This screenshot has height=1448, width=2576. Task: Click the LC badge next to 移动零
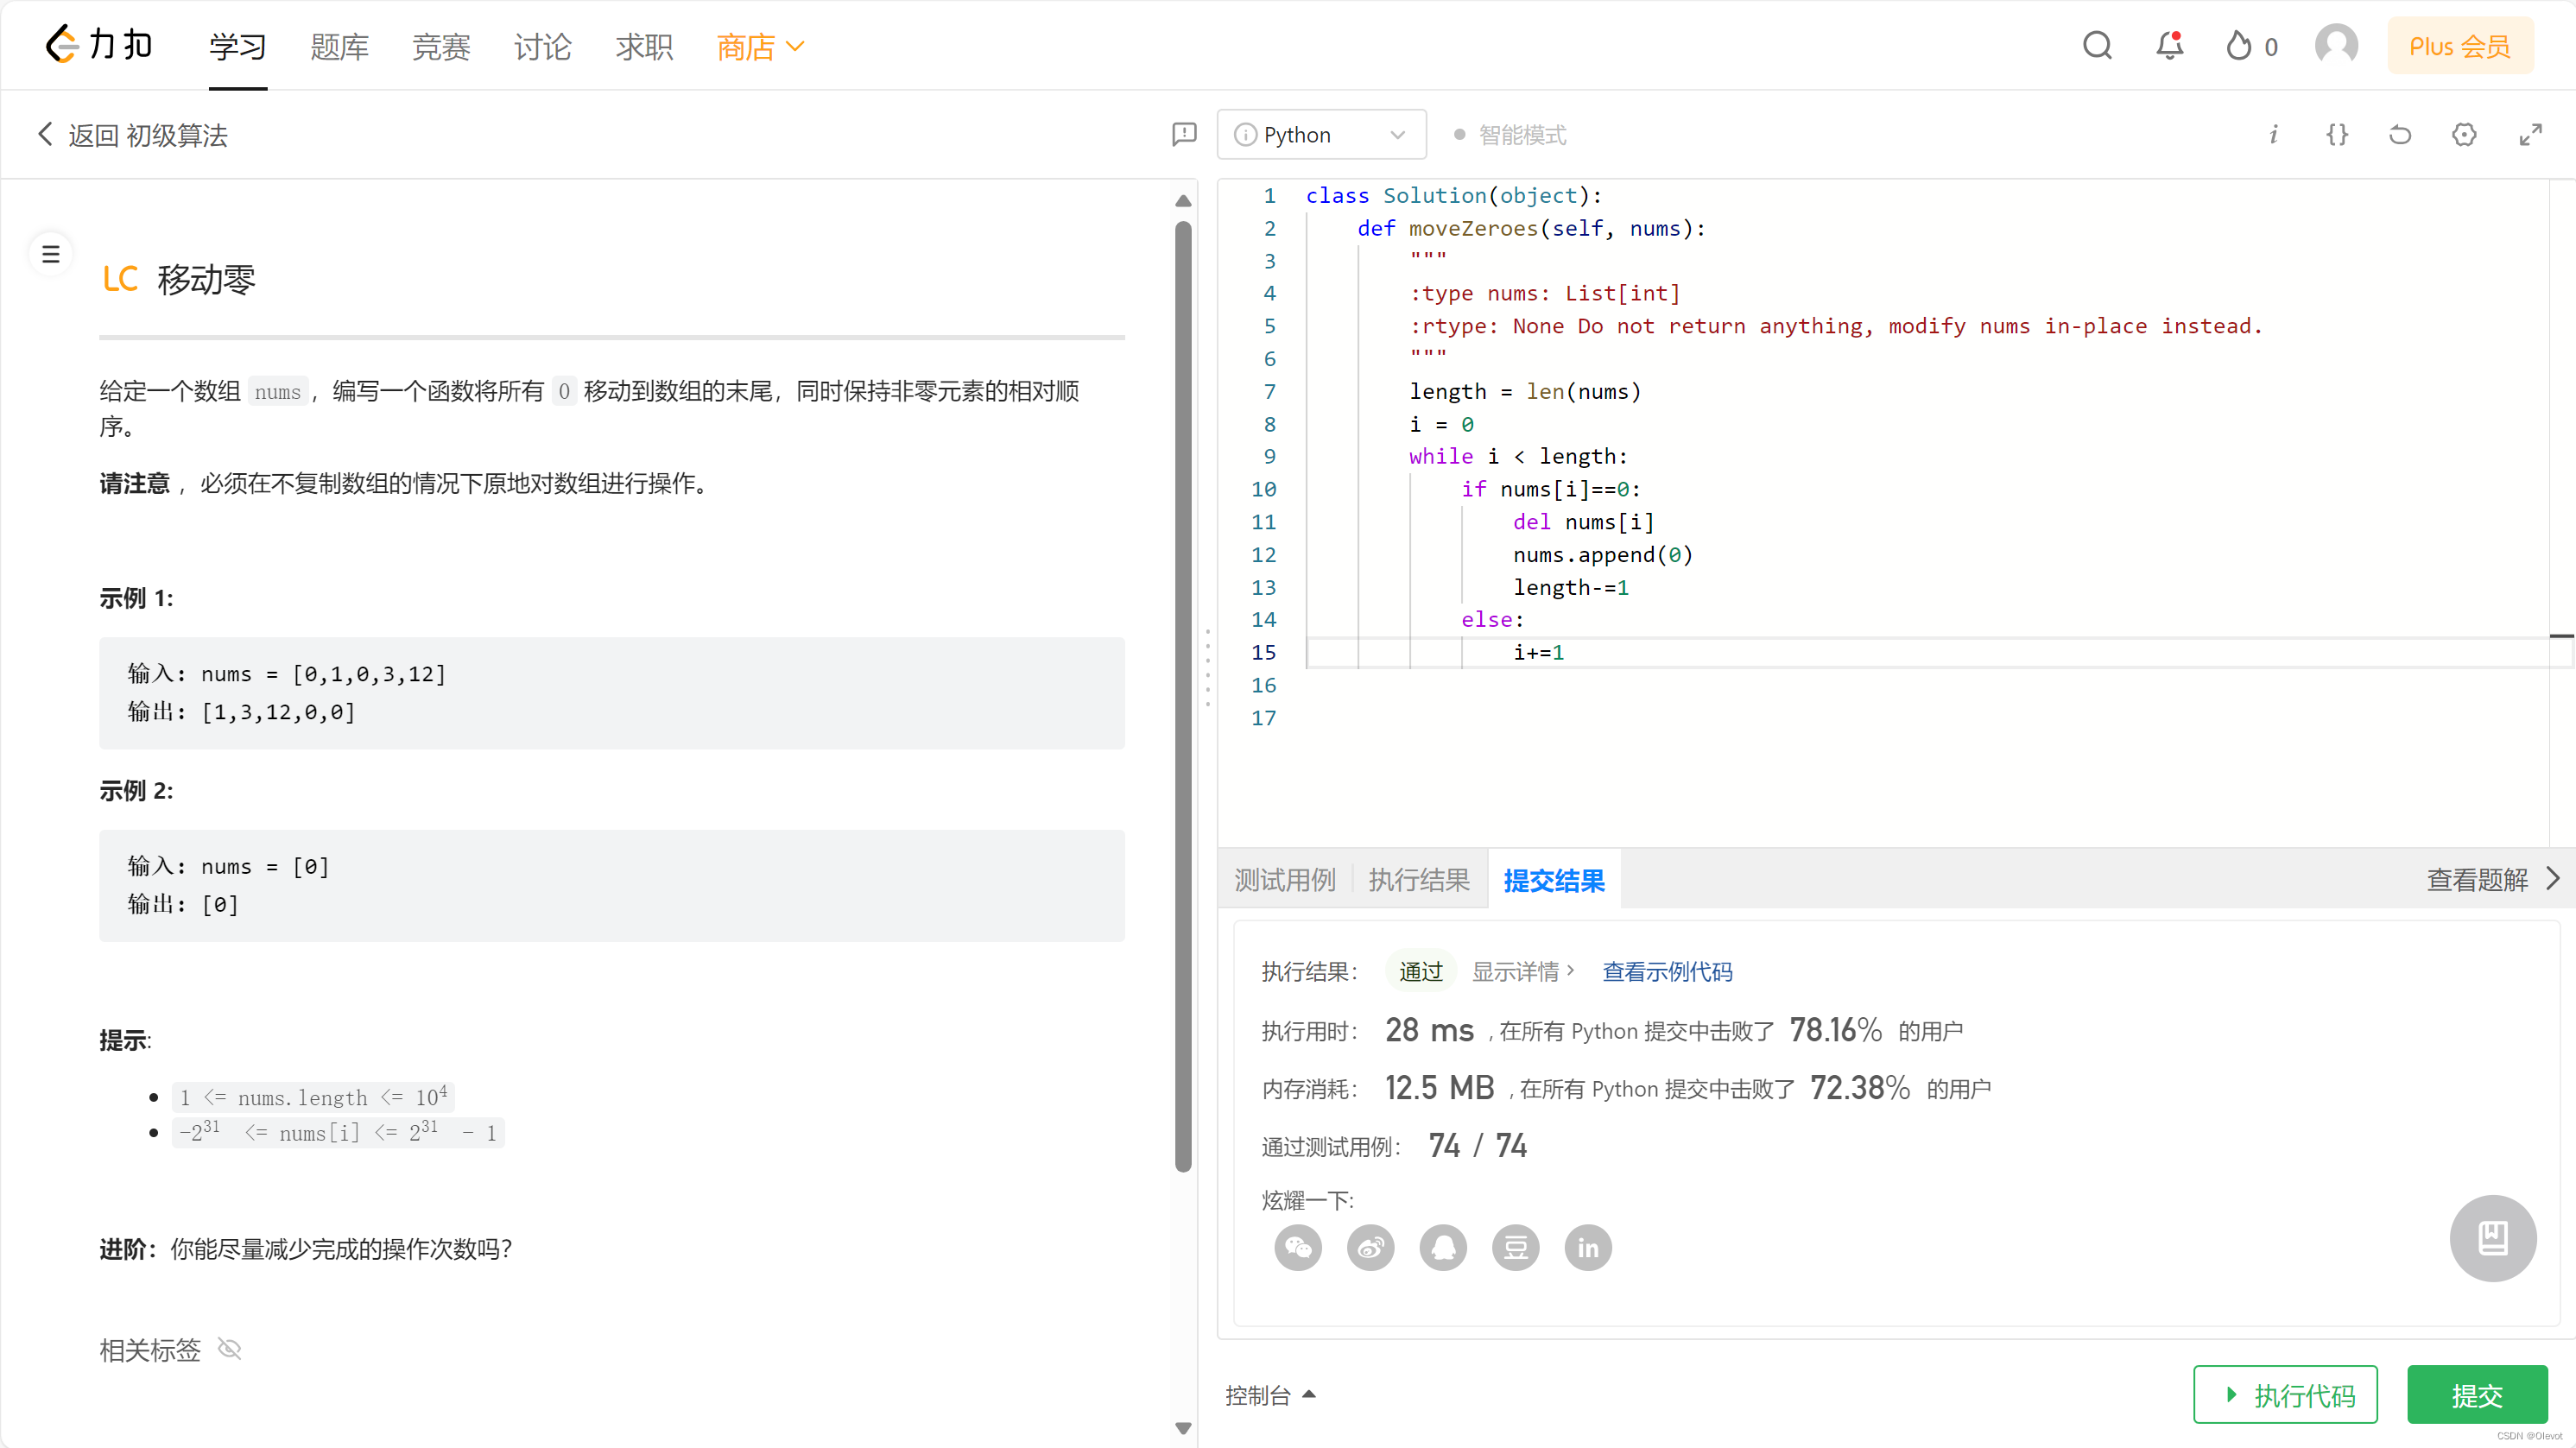tap(120, 279)
